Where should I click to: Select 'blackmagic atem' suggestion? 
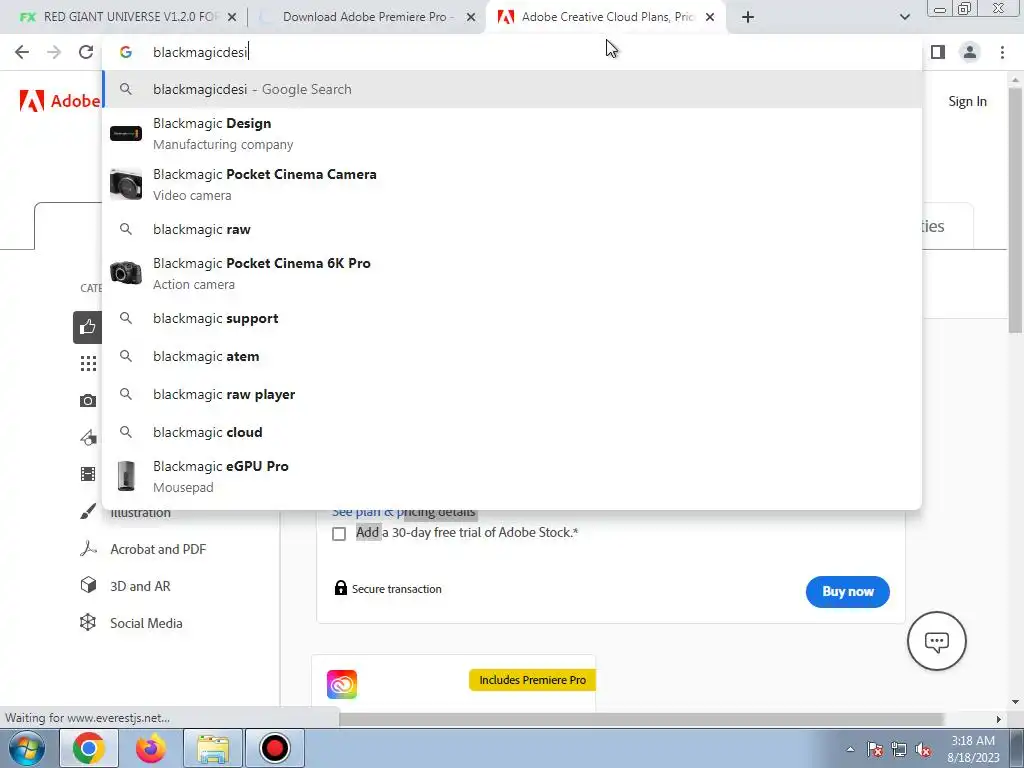click(x=512, y=356)
